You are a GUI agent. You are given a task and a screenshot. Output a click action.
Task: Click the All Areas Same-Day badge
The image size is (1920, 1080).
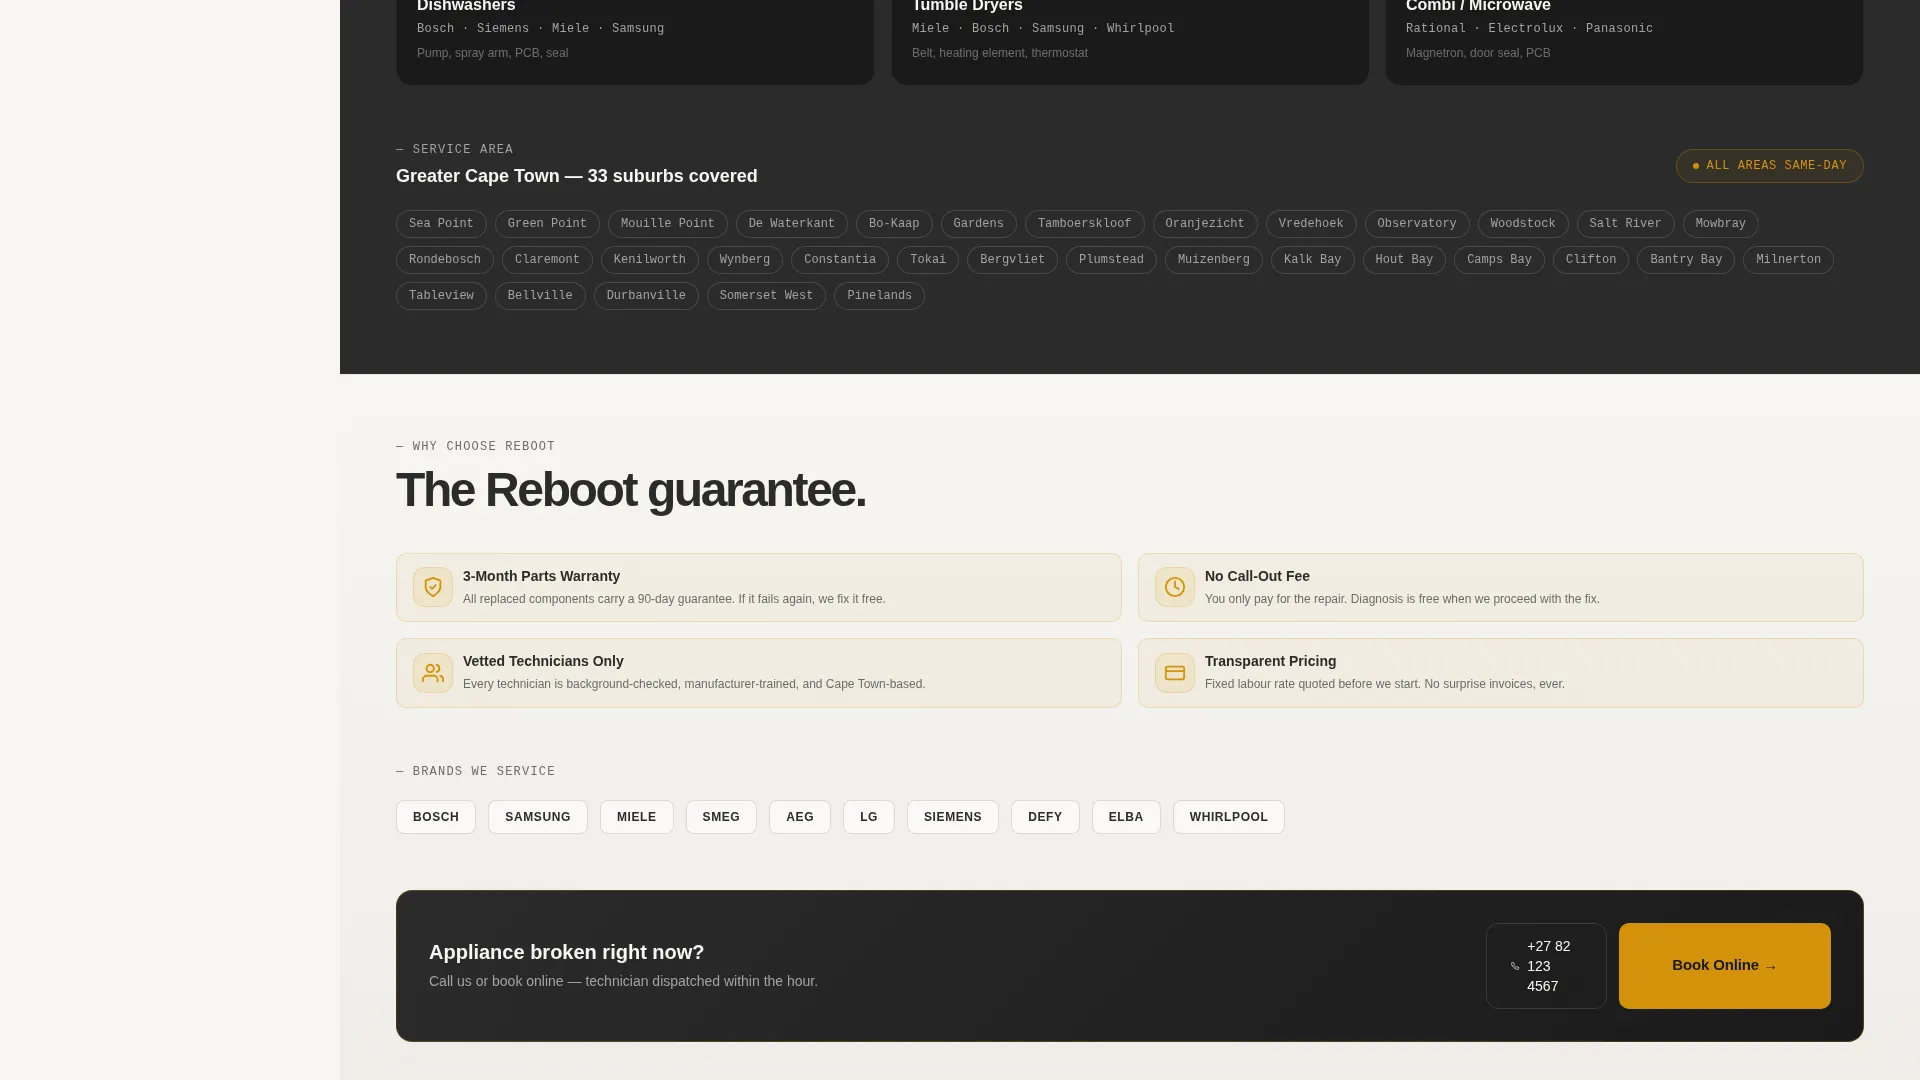(x=1769, y=166)
